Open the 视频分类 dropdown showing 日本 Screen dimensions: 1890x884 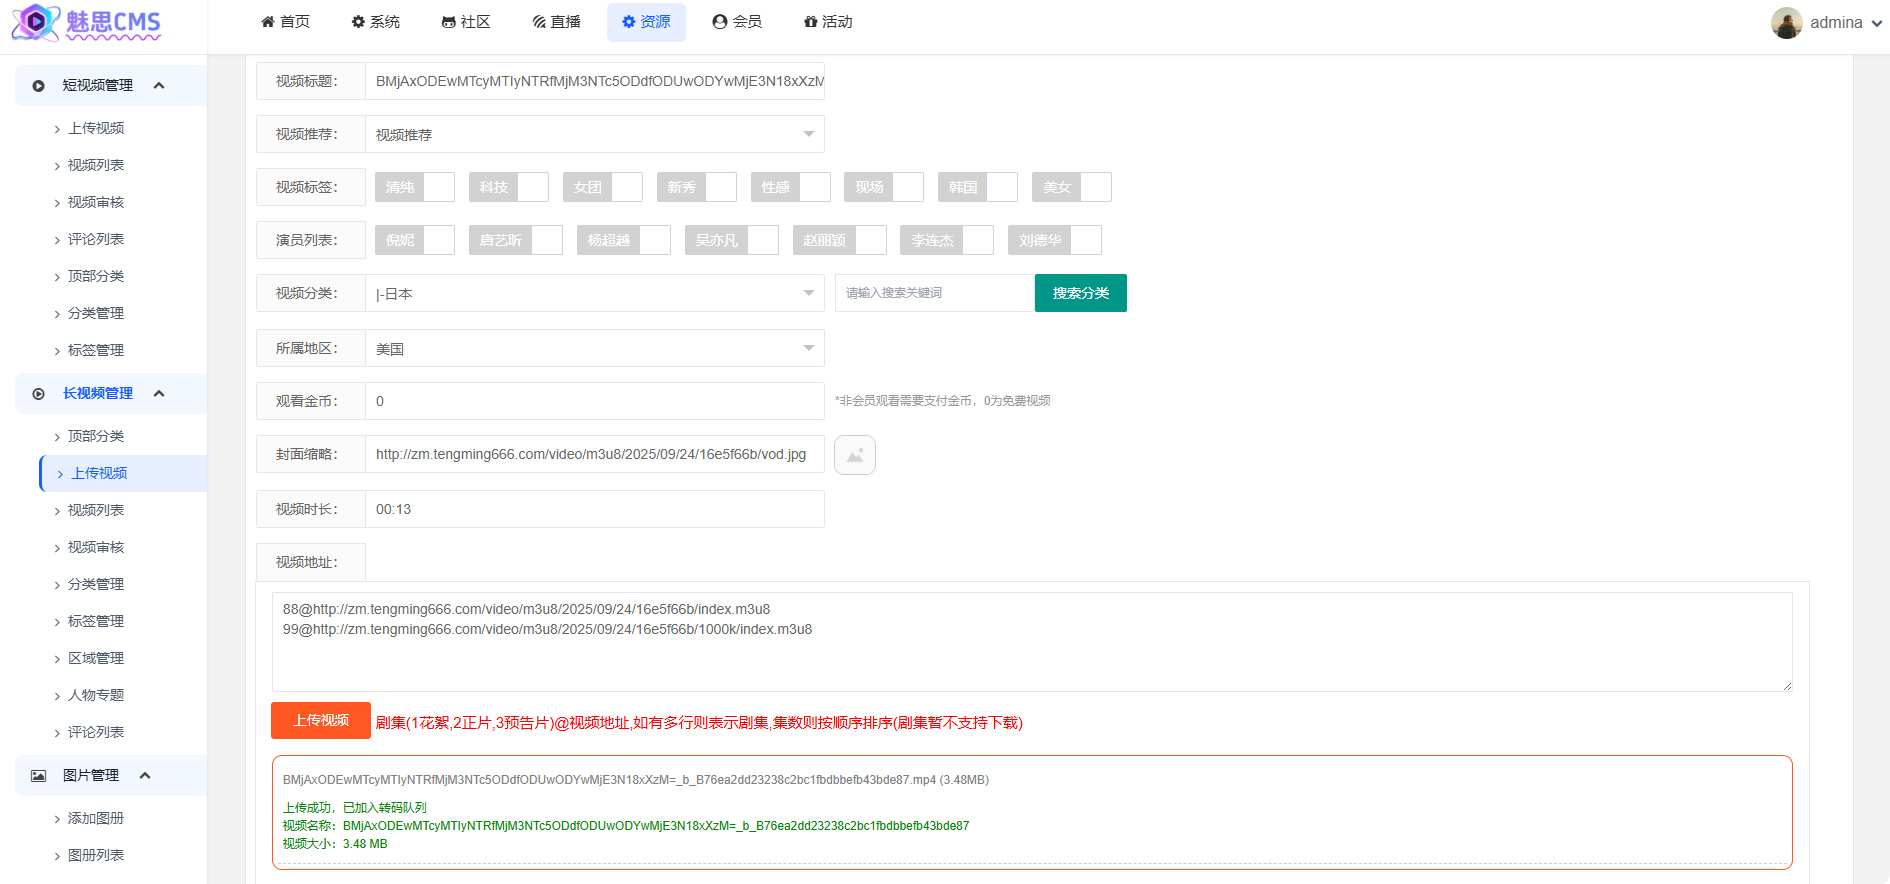click(x=595, y=293)
